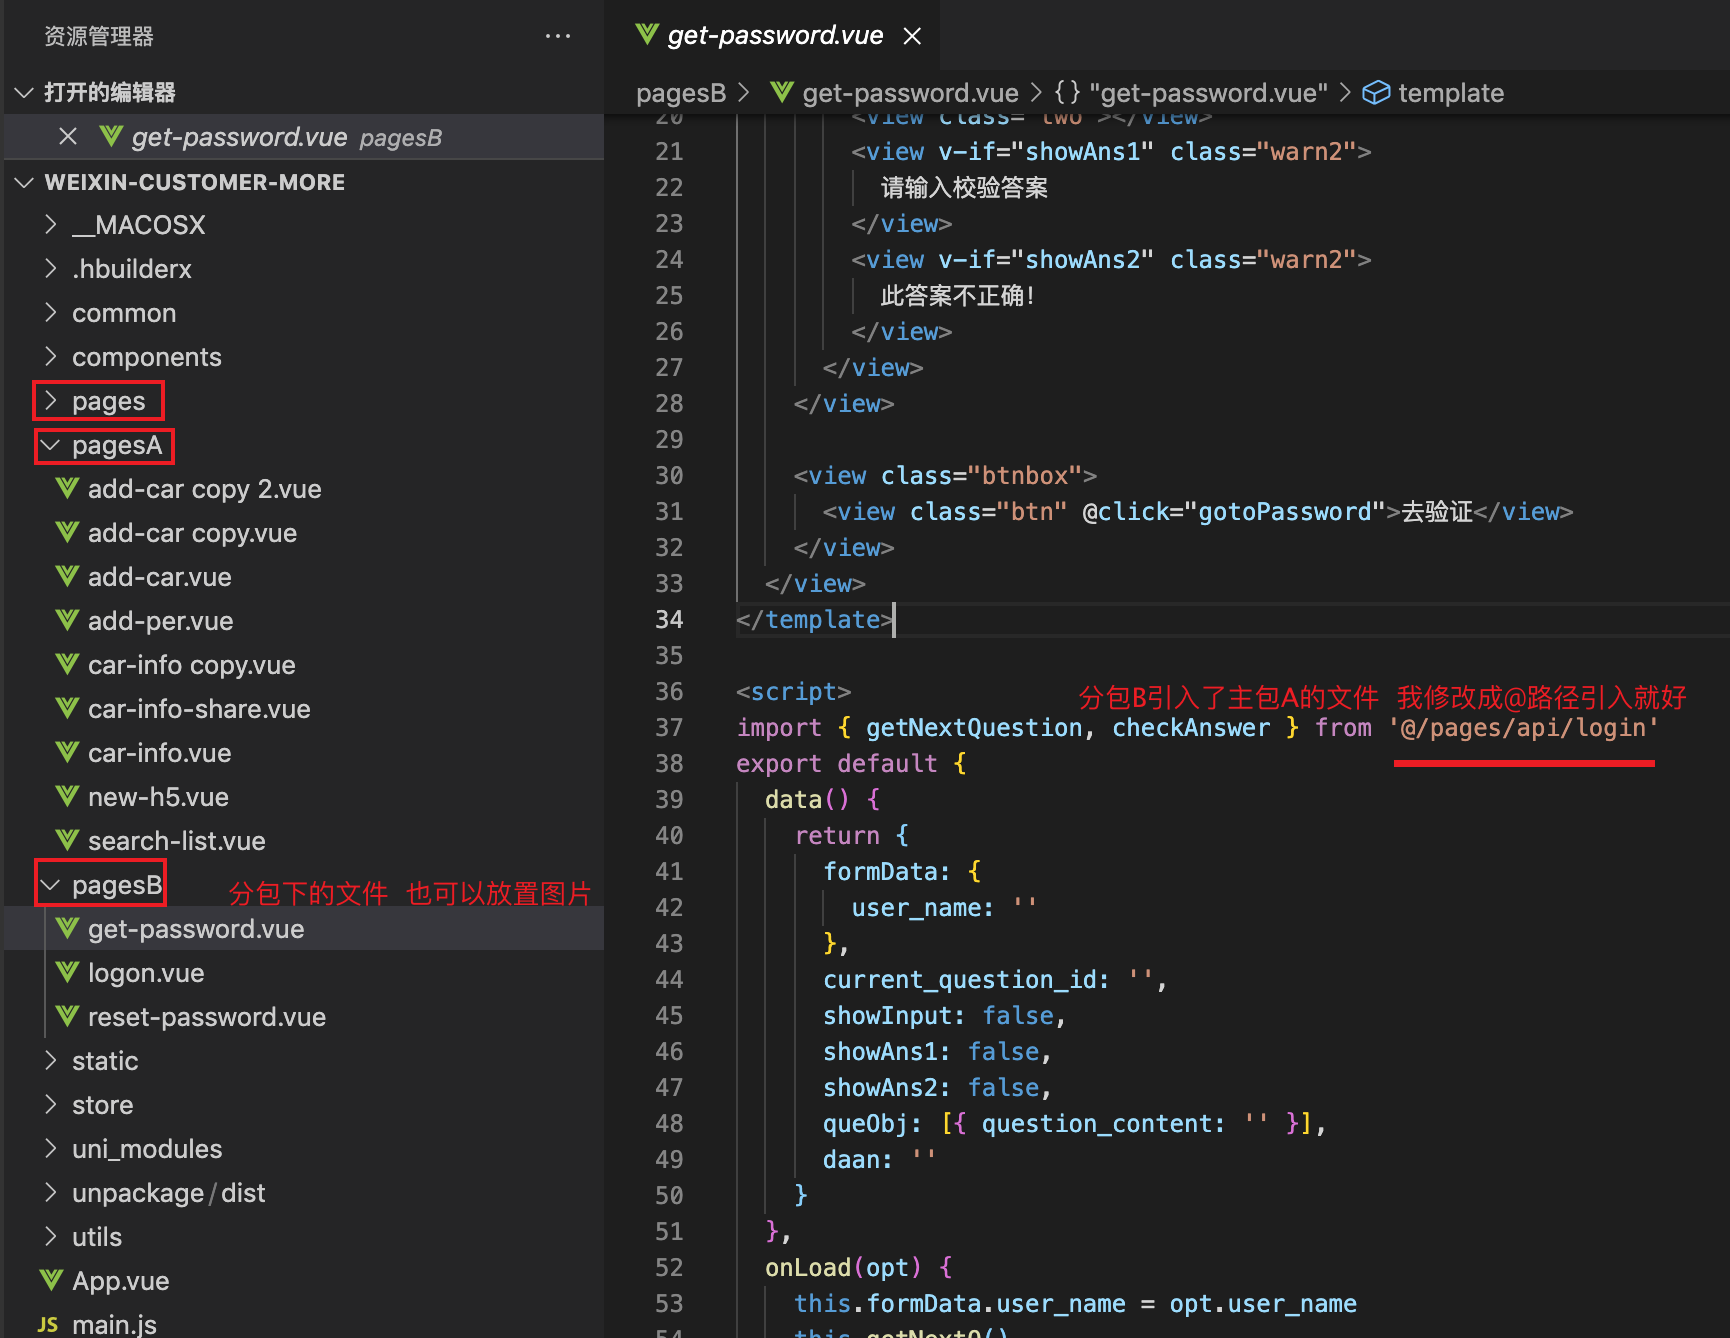
Task: Click line number 34 in gutter
Action: pyautogui.click(x=669, y=620)
